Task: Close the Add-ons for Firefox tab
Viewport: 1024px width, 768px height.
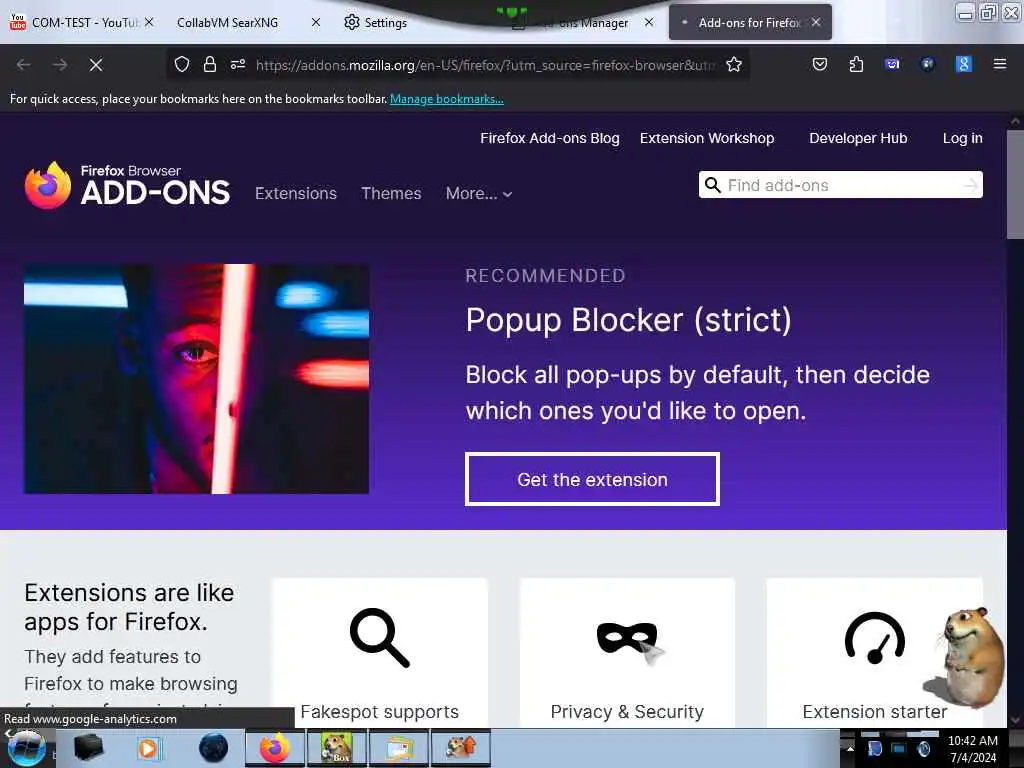Action: coord(816,22)
